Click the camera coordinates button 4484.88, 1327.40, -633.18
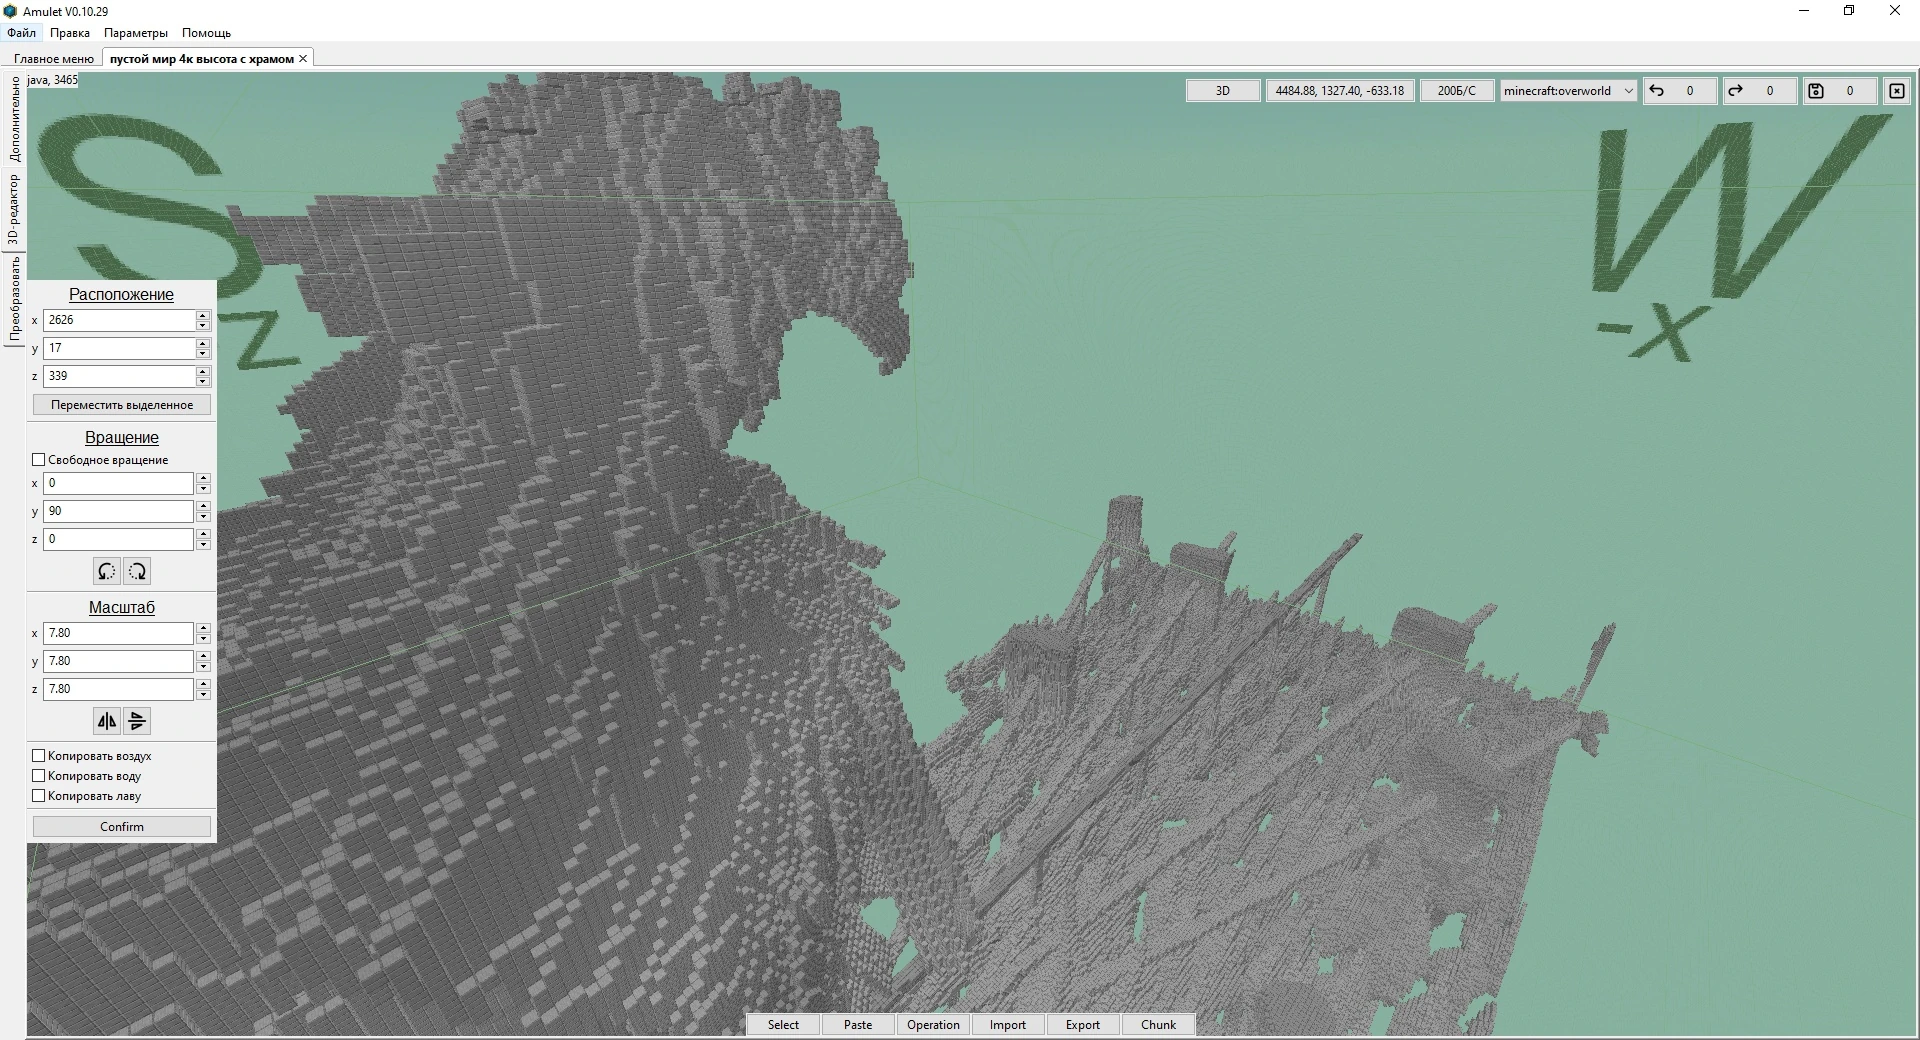Viewport: 1920px width, 1040px height. [x=1340, y=91]
